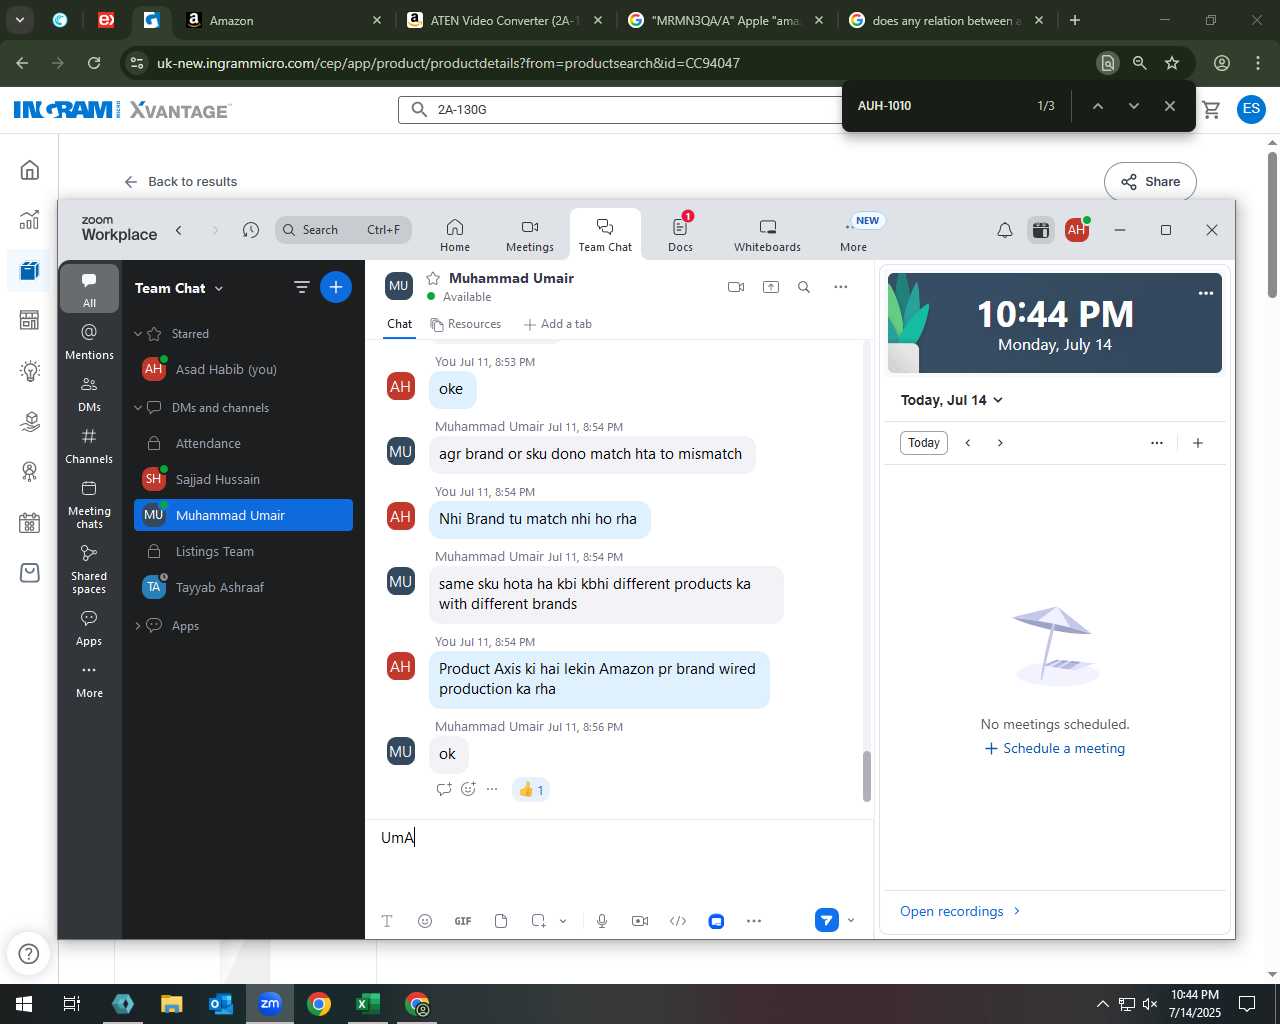Click the calendar panel icon in Zoom header
This screenshot has width=1280, height=1024.
point(1041,230)
